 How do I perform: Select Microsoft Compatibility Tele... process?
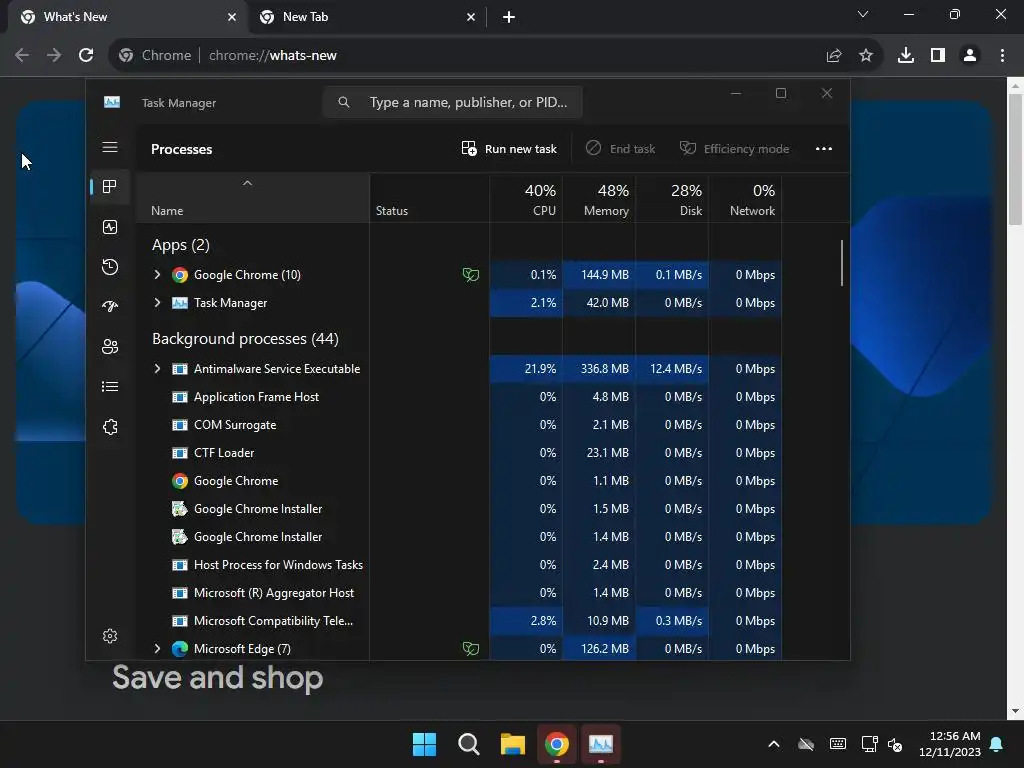(x=459, y=621)
